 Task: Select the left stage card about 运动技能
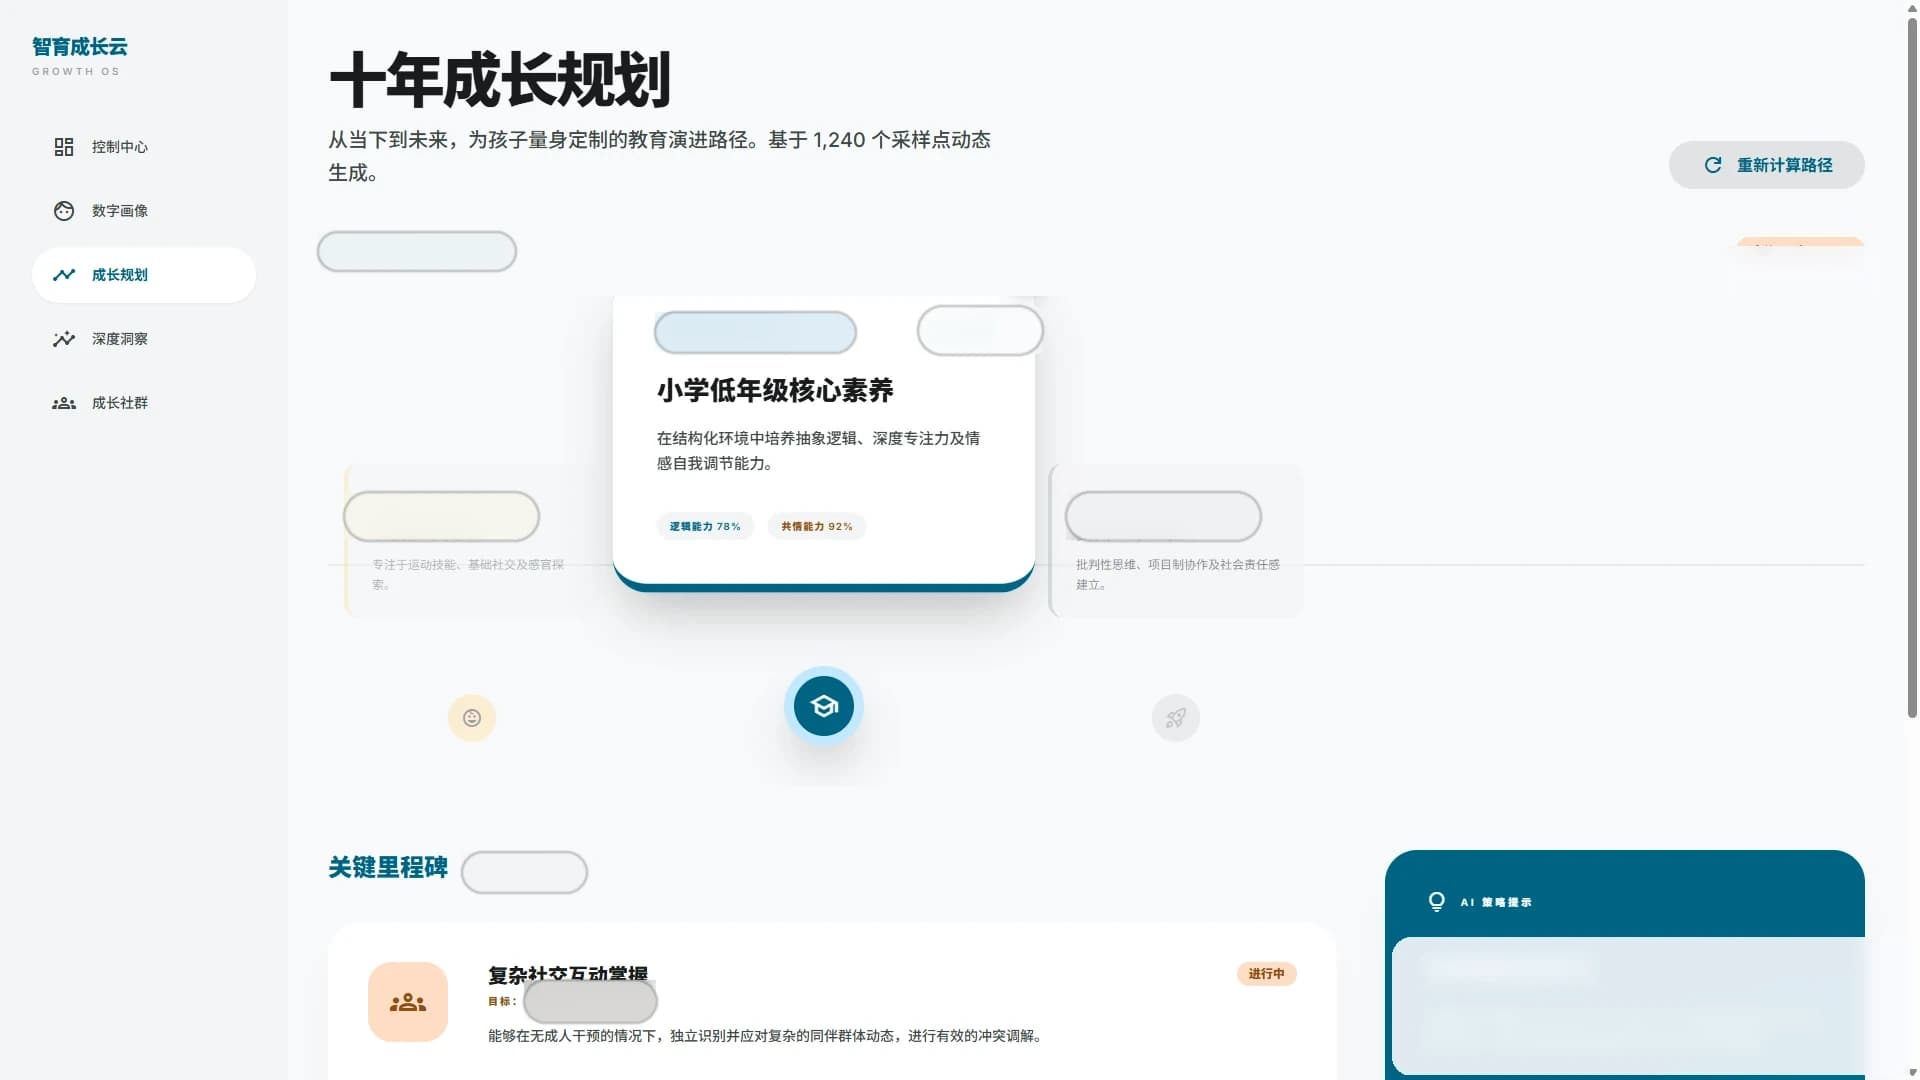470,540
